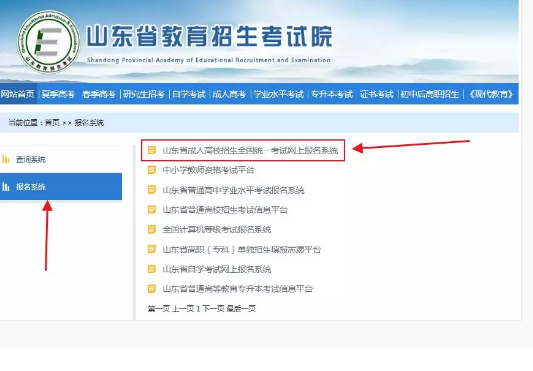Image resolution: width=533 pixels, height=371 pixels.
Task: Open 网站首页 in the navigation bar
Action: pyautogui.click(x=17, y=94)
